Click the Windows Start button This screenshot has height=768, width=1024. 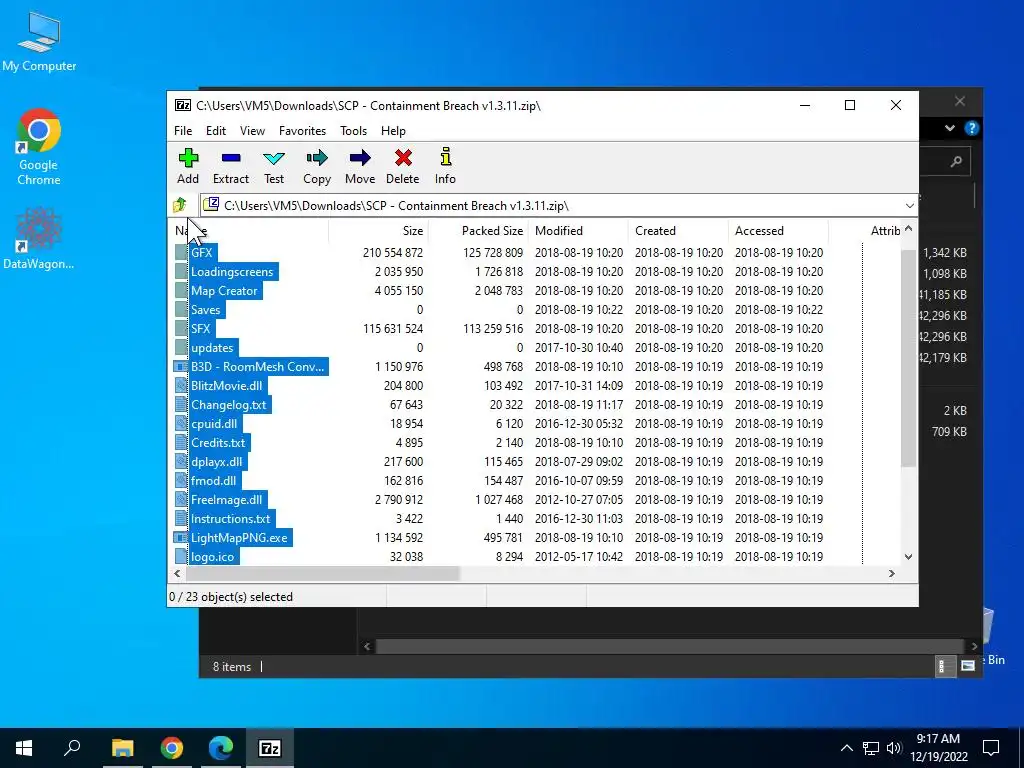pos(24,748)
